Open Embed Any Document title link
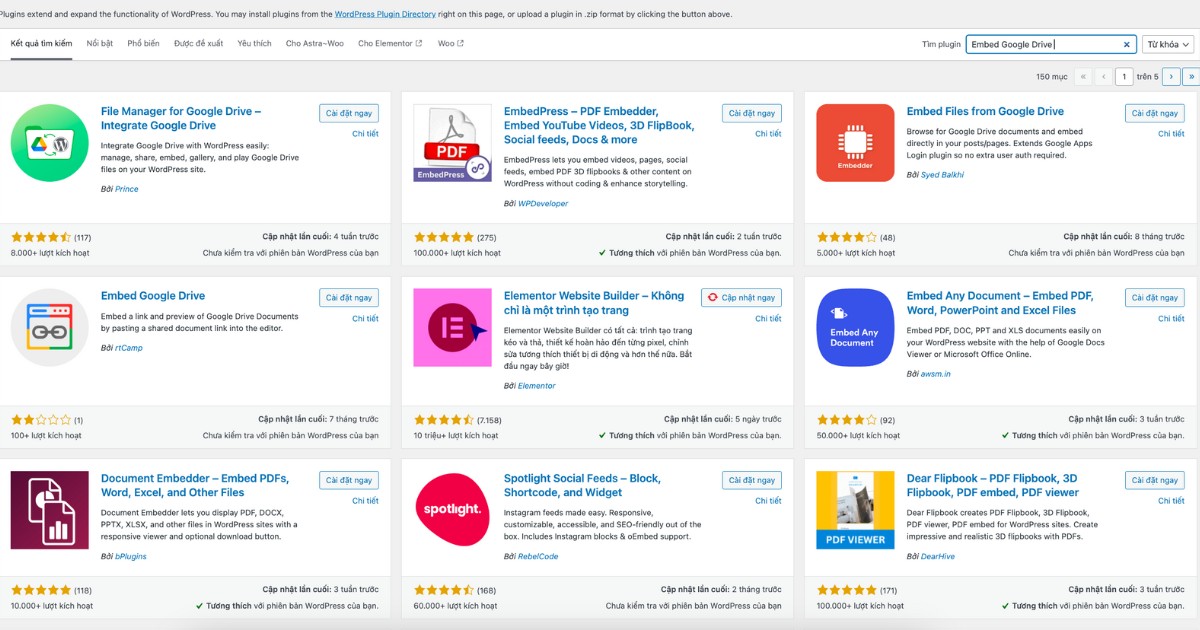Screen dimensions: 1200x630 [1000, 302]
